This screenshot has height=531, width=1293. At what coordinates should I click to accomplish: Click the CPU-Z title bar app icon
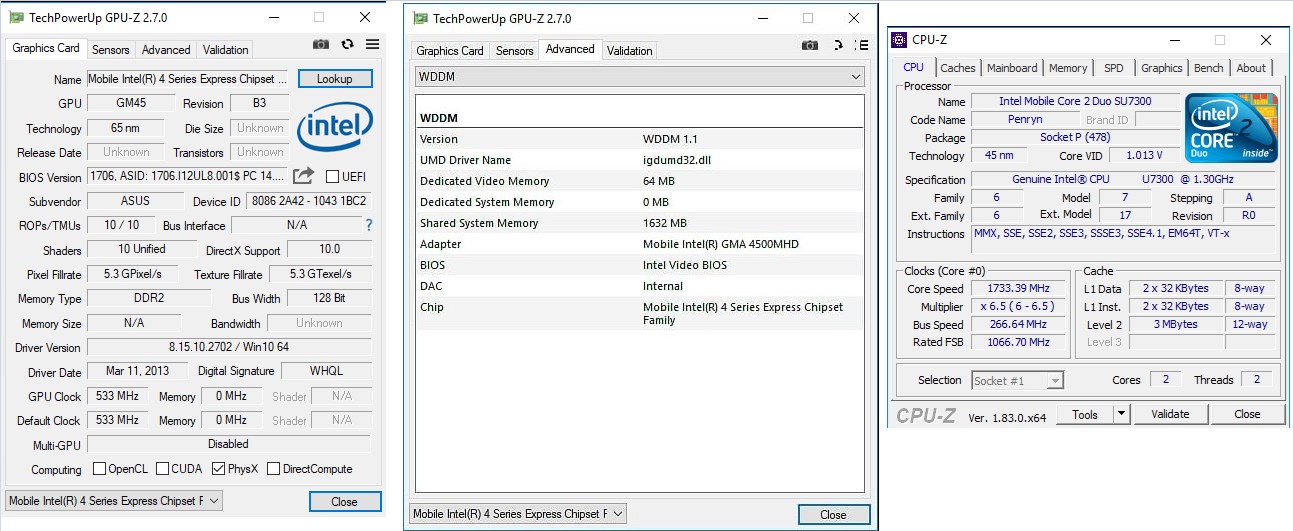(899, 40)
